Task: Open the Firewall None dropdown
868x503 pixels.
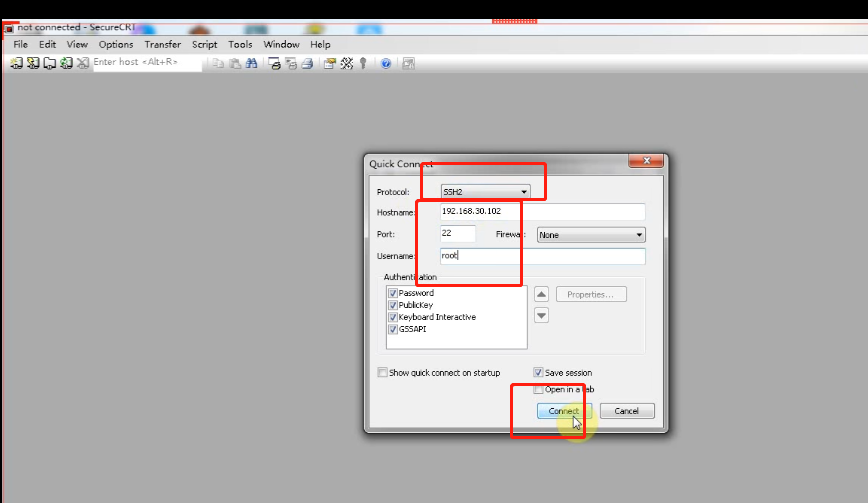Action: coord(591,235)
